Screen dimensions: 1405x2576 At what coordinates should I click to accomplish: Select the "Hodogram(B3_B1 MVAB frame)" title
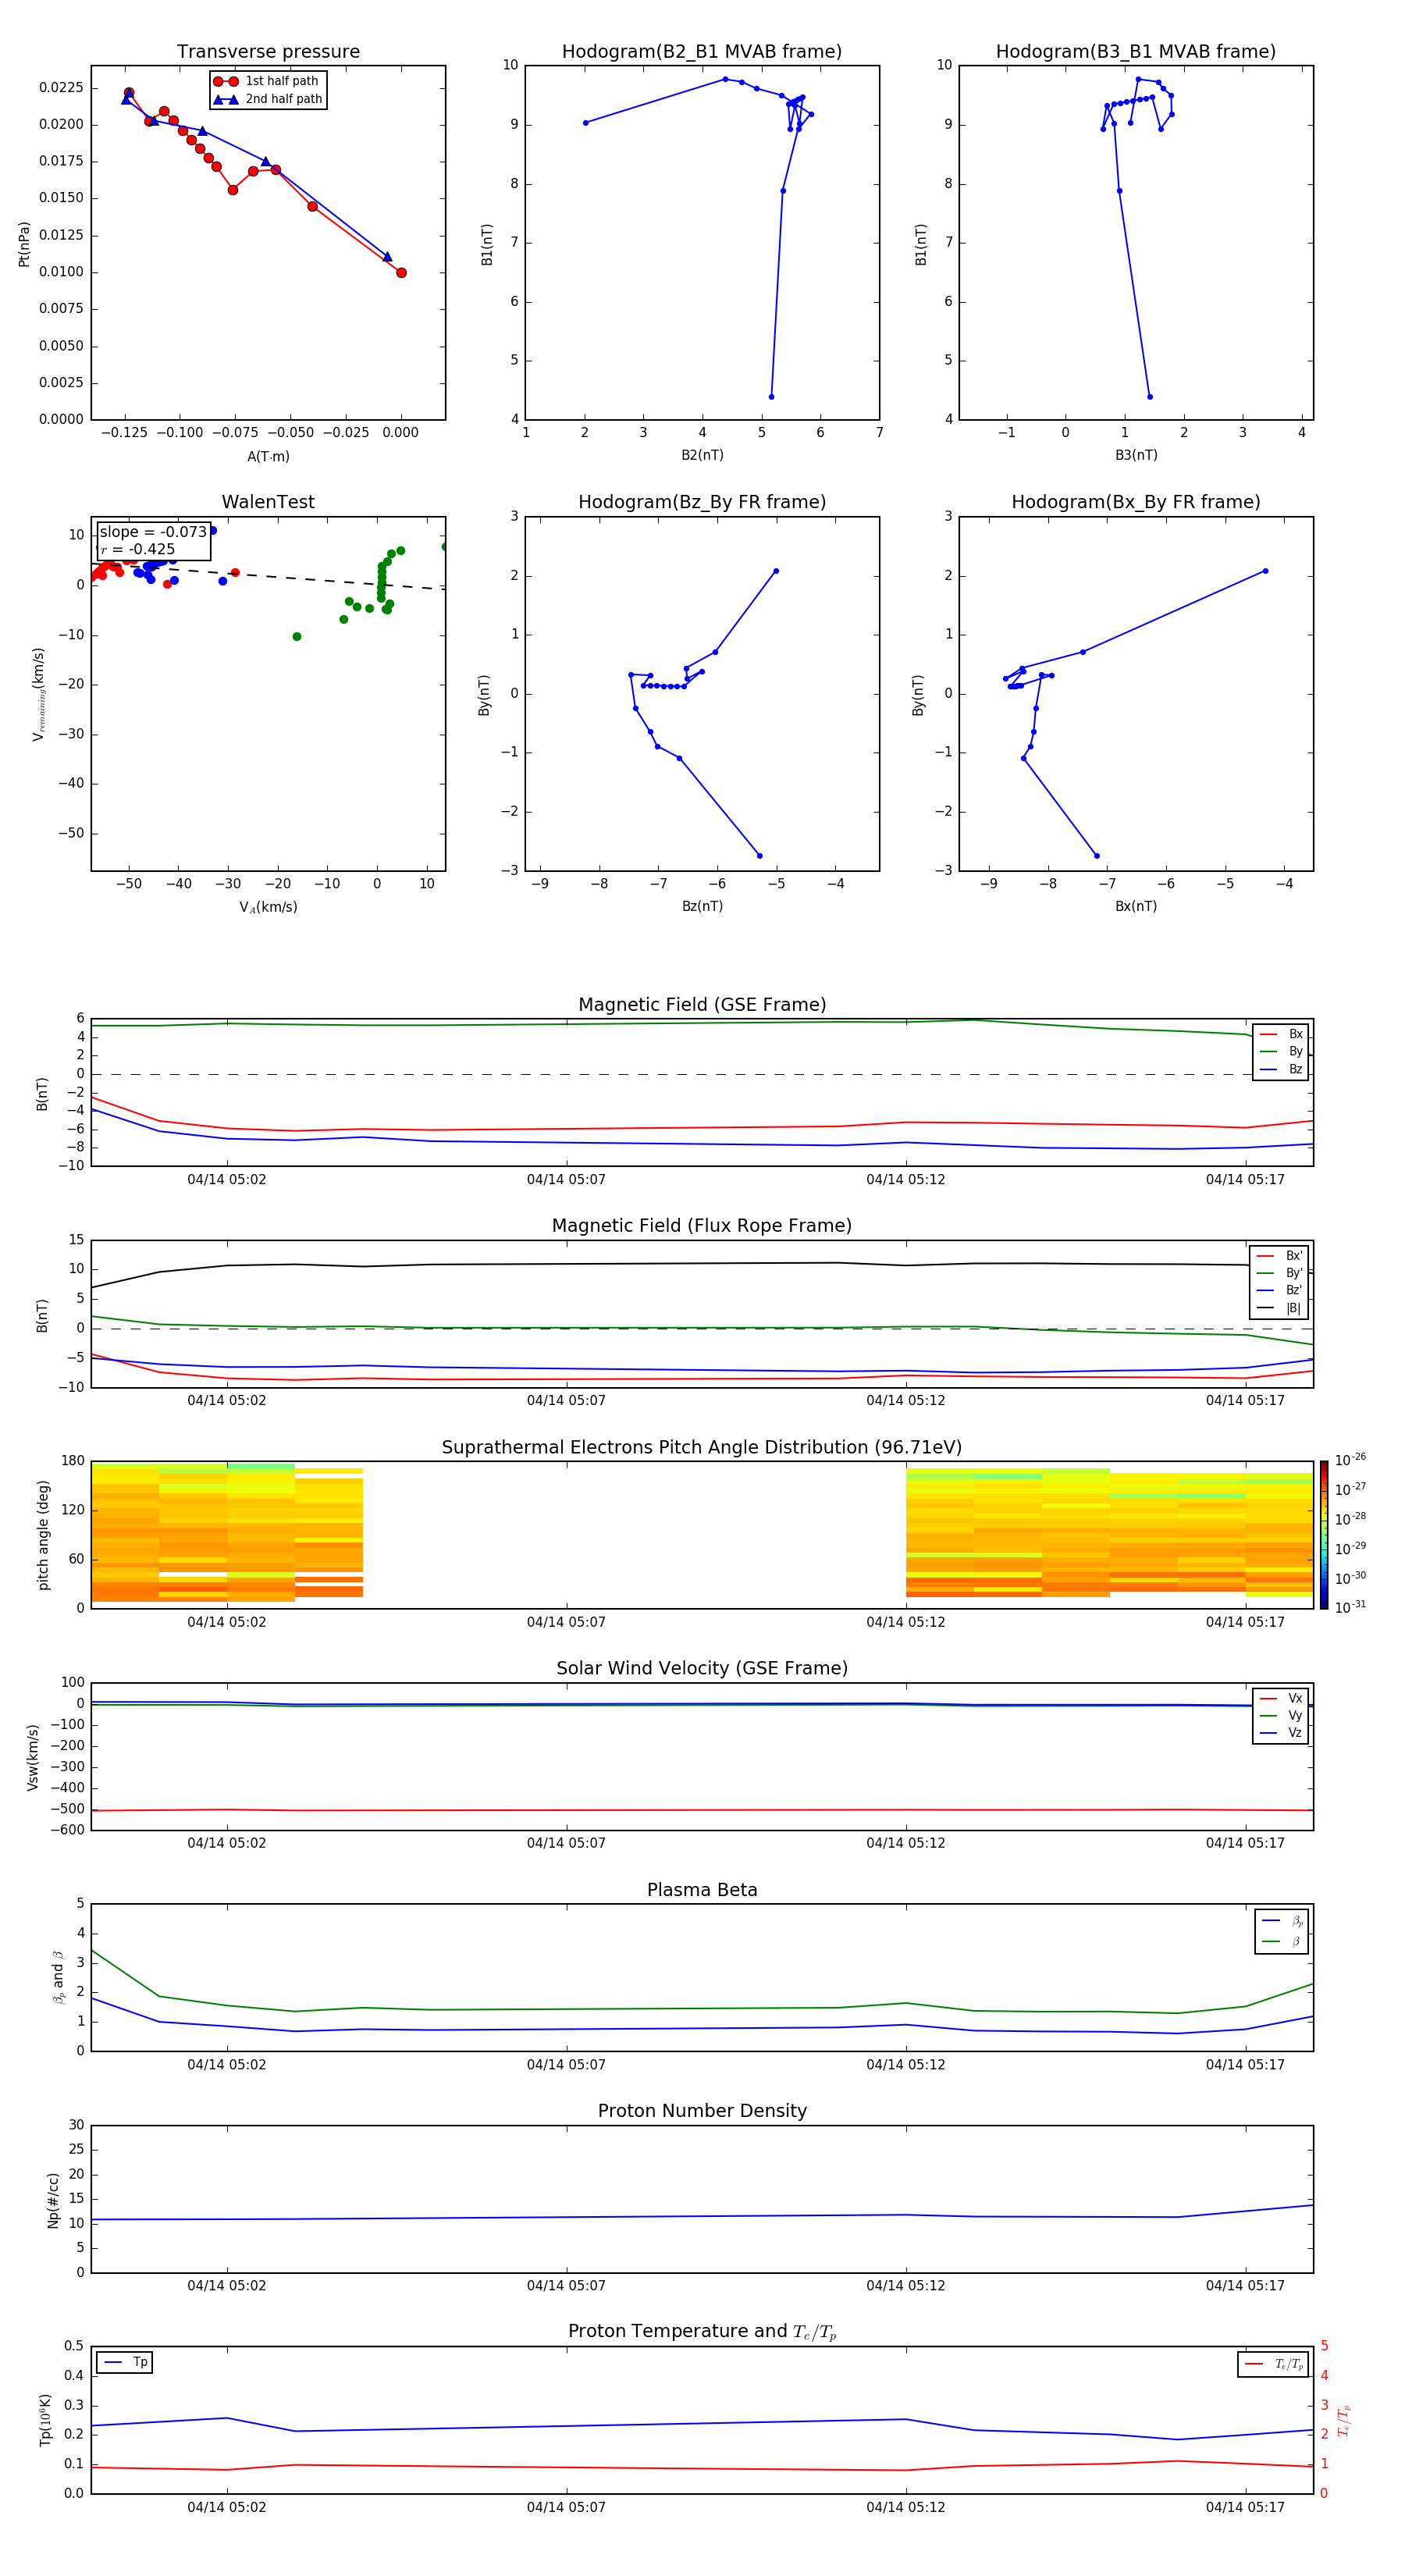(1136, 52)
